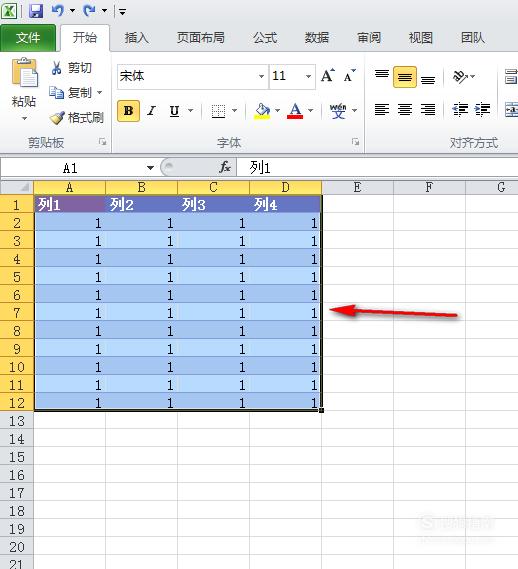
Task: Decrease font size with small A icon
Action: pyautogui.click(x=350, y=75)
